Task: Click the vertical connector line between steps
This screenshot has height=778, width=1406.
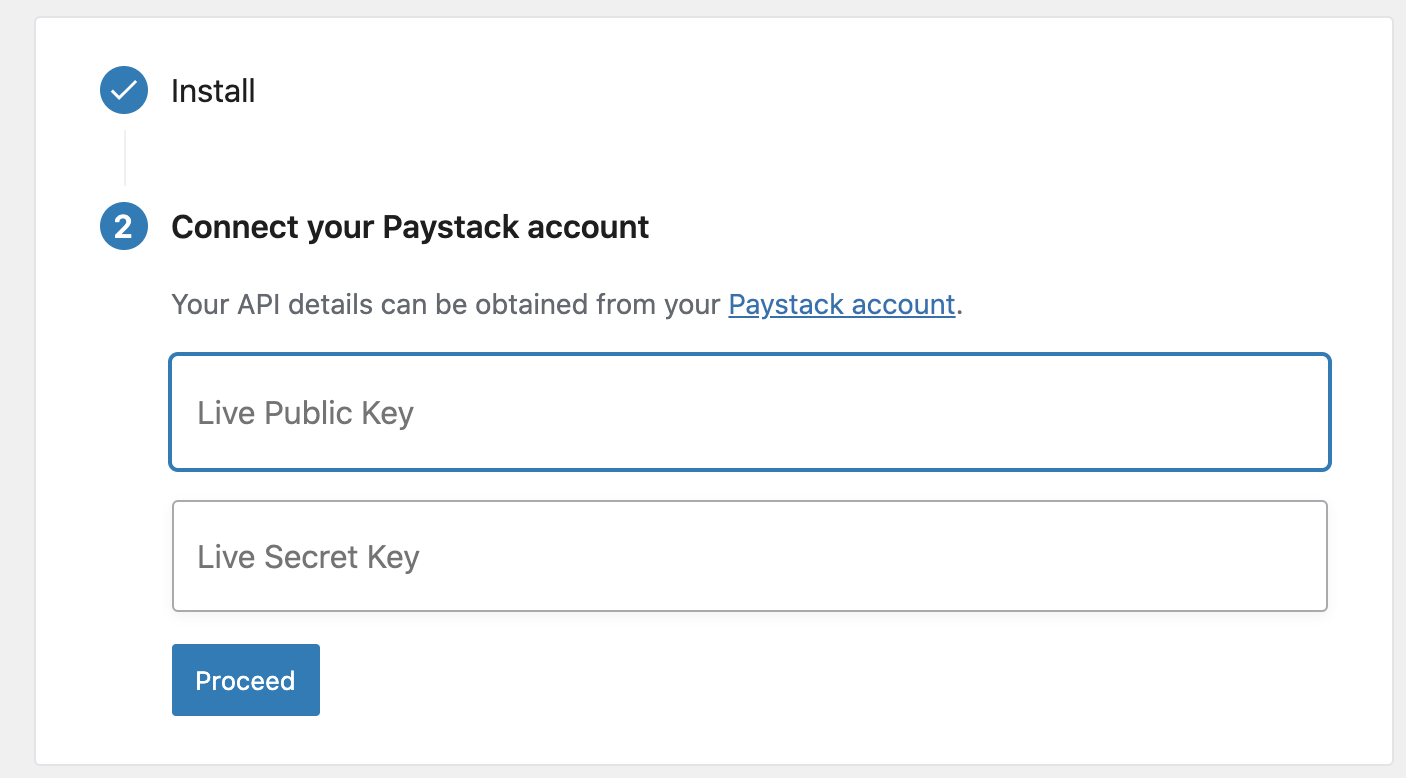Action: (x=125, y=158)
